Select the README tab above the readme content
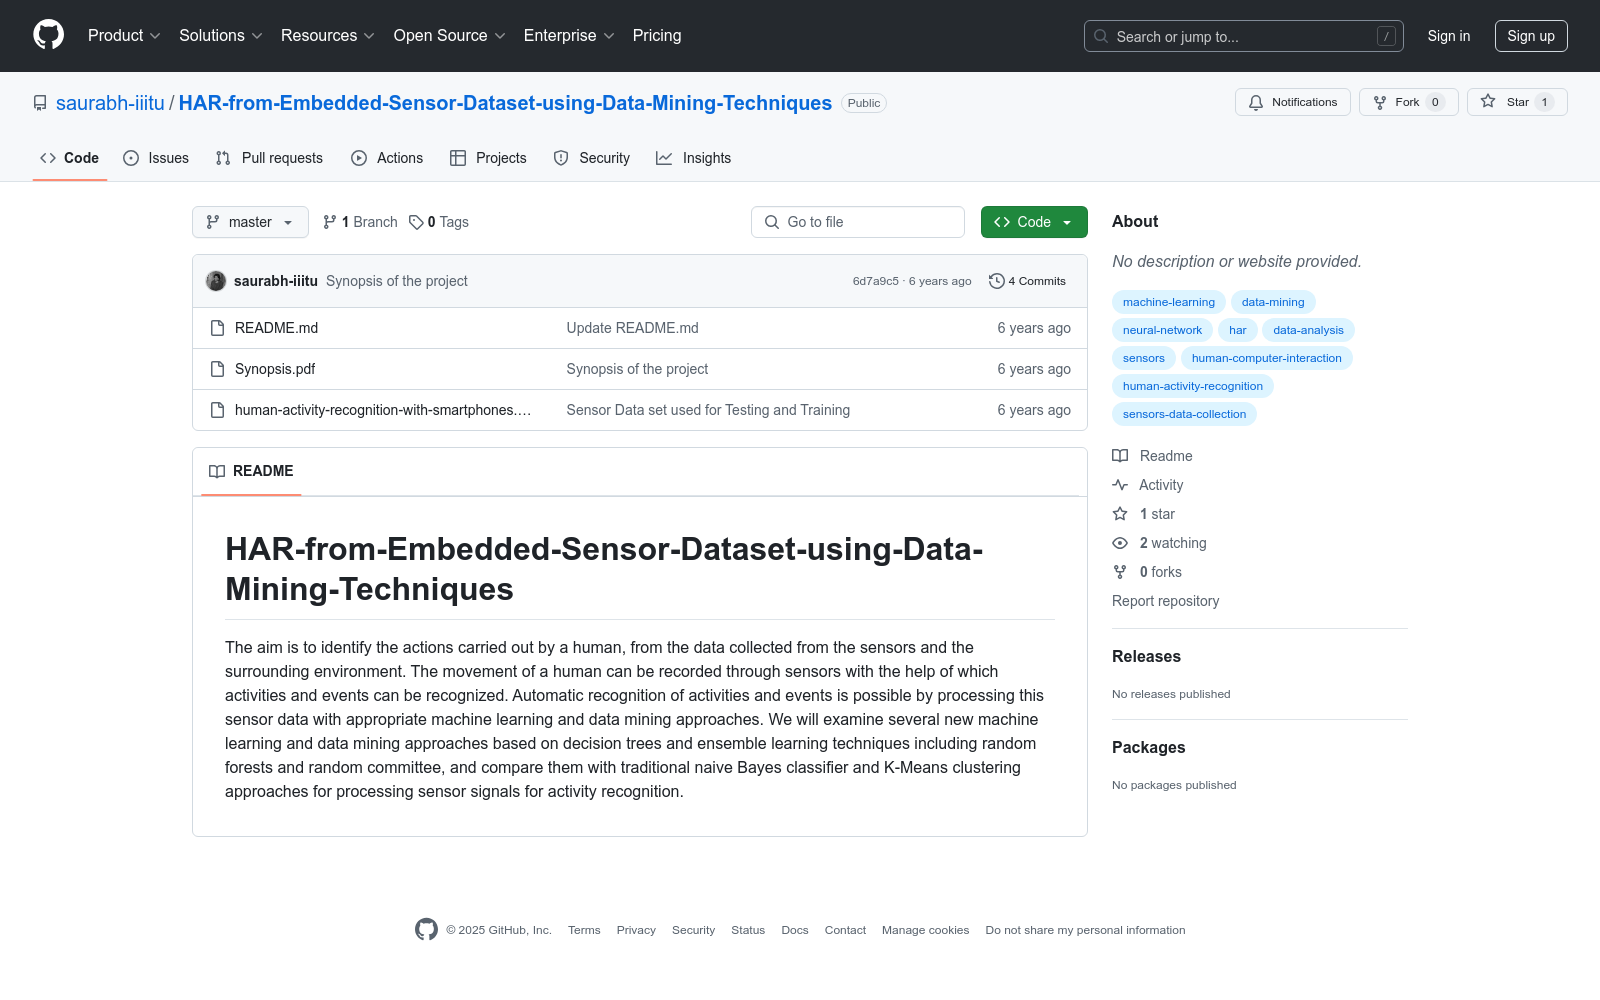 (x=251, y=471)
